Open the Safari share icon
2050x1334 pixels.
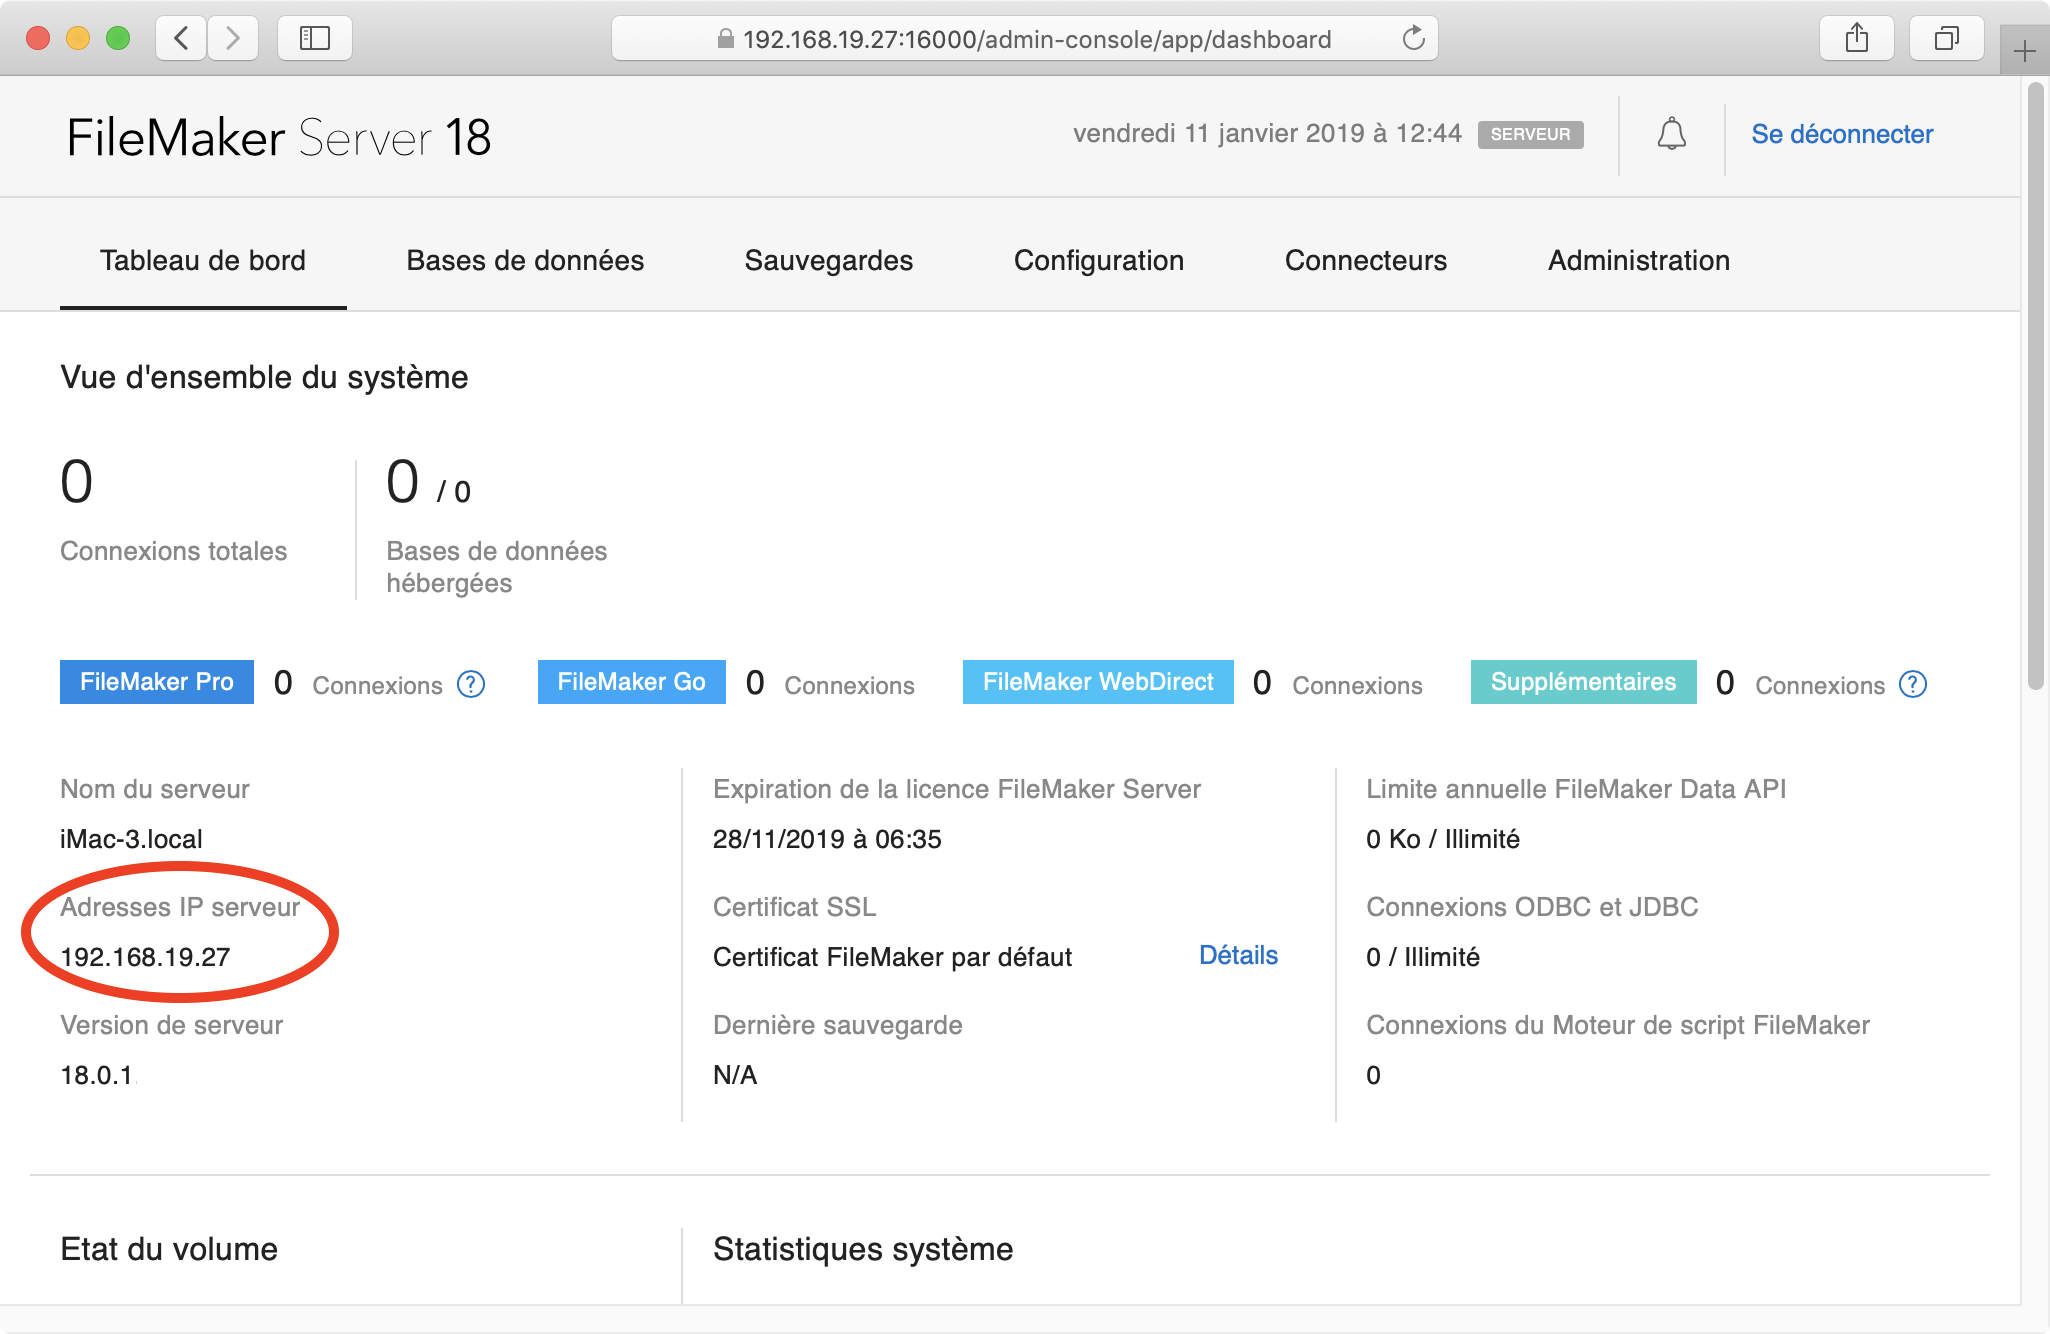[x=1857, y=39]
